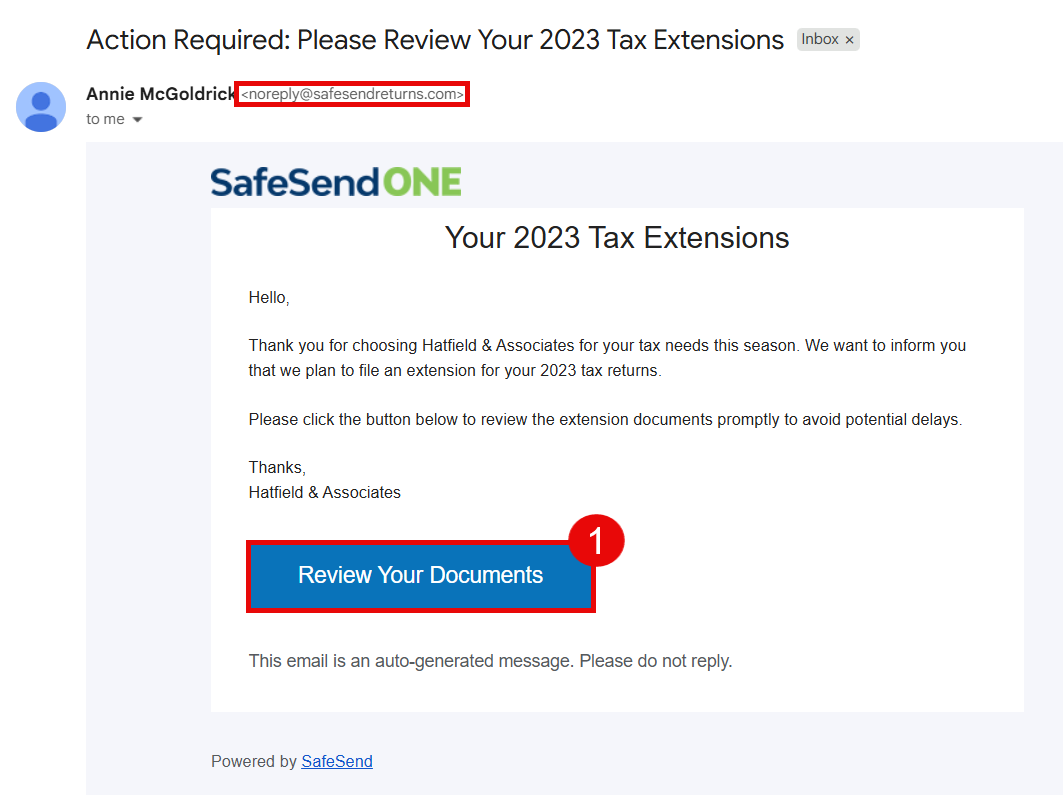
Task: Click the email subject line
Action: (x=435, y=40)
